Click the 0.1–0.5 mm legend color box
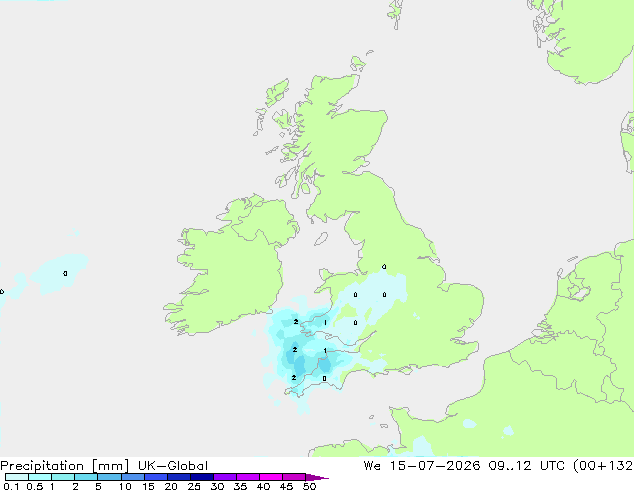 click(17, 477)
